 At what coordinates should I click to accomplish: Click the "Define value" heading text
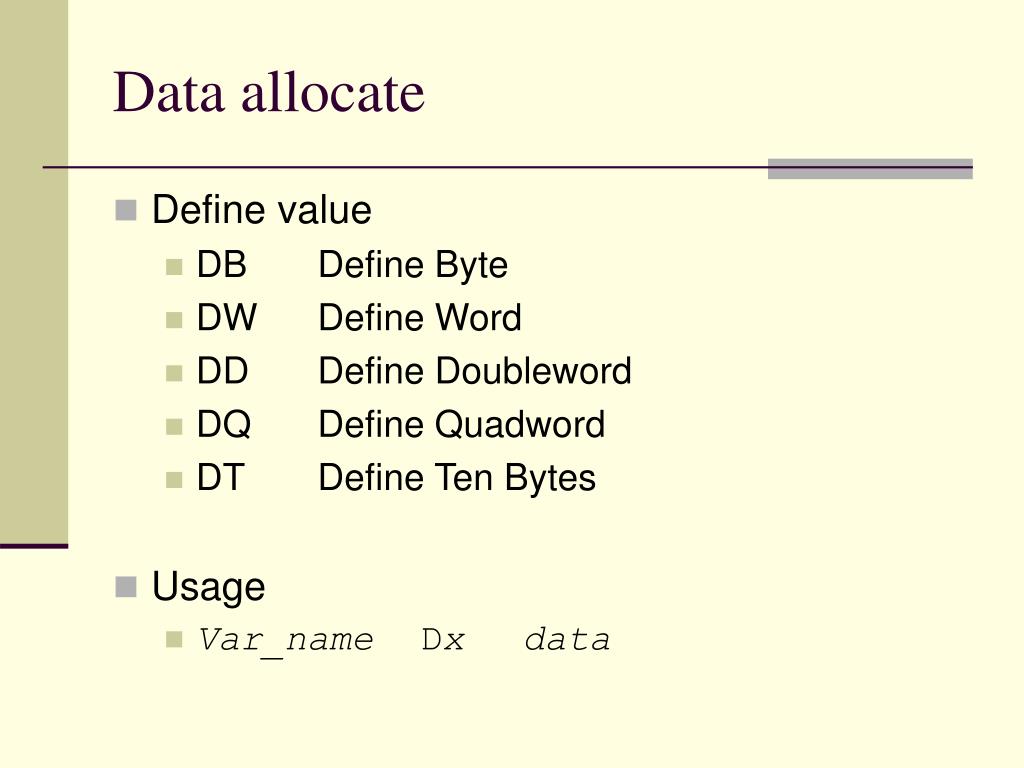[262, 210]
